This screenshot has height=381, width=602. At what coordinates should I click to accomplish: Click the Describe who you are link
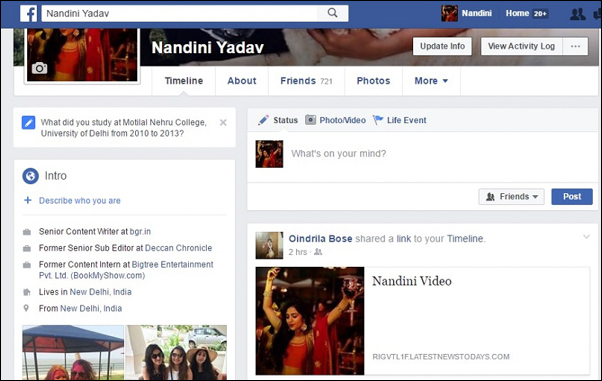coord(80,200)
